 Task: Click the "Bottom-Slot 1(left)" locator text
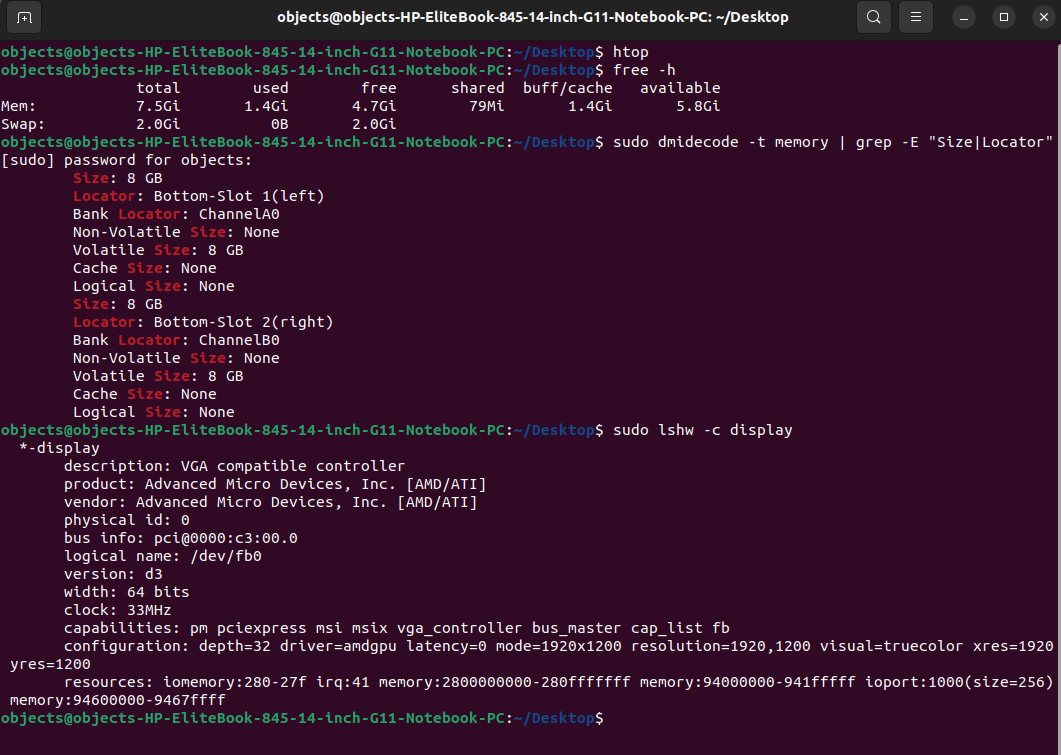click(x=239, y=196)
